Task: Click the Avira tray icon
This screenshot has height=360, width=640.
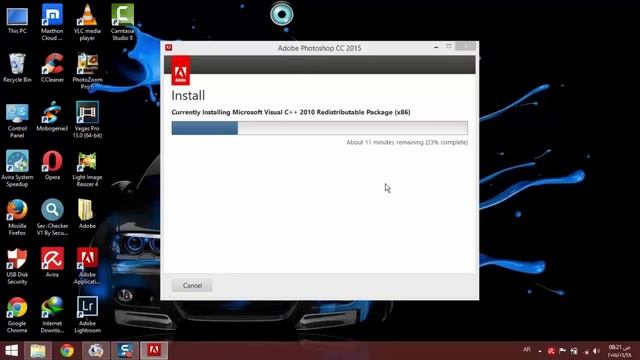Action: [x=551, y=351]
